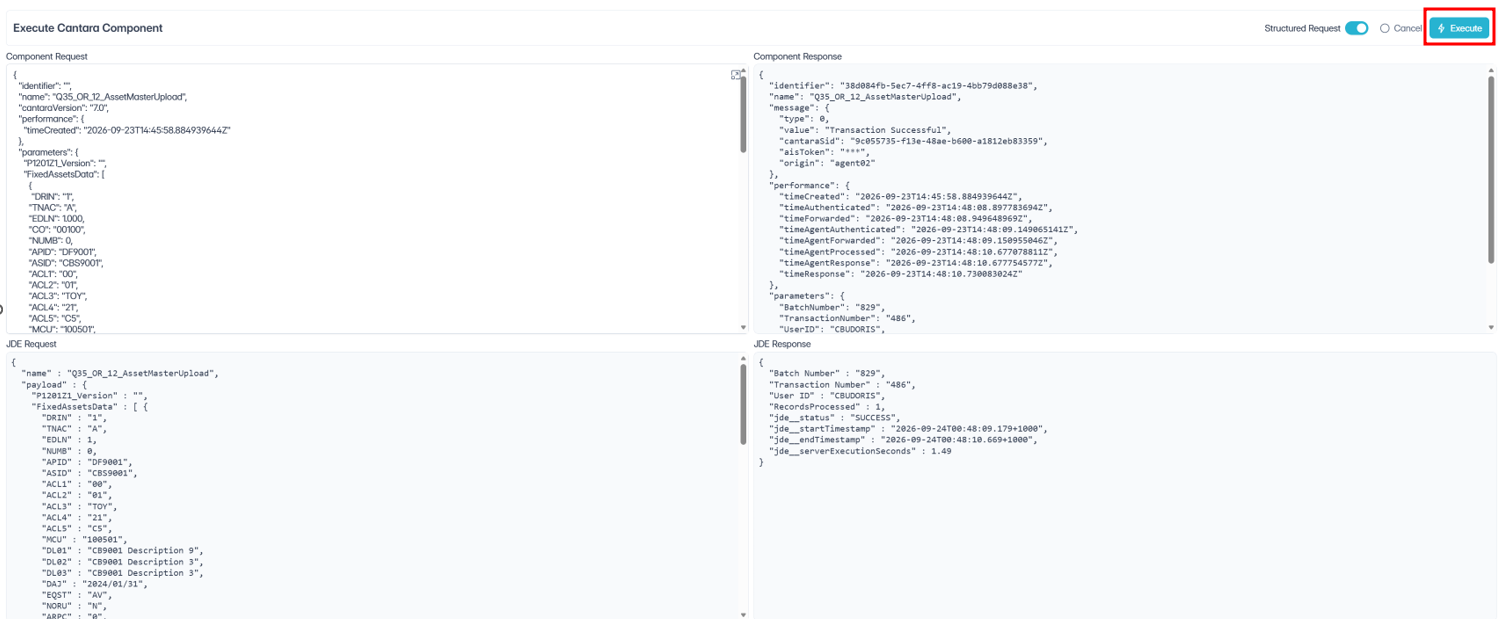
Task: Click the "jde__status": "SUCCESS" line
Action: click(x=834, y=417)
